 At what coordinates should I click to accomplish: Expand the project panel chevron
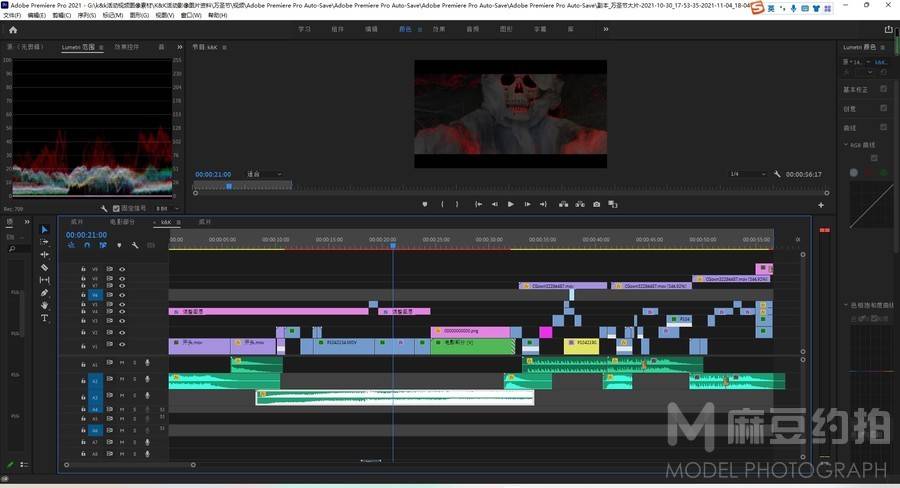point(26,222)
